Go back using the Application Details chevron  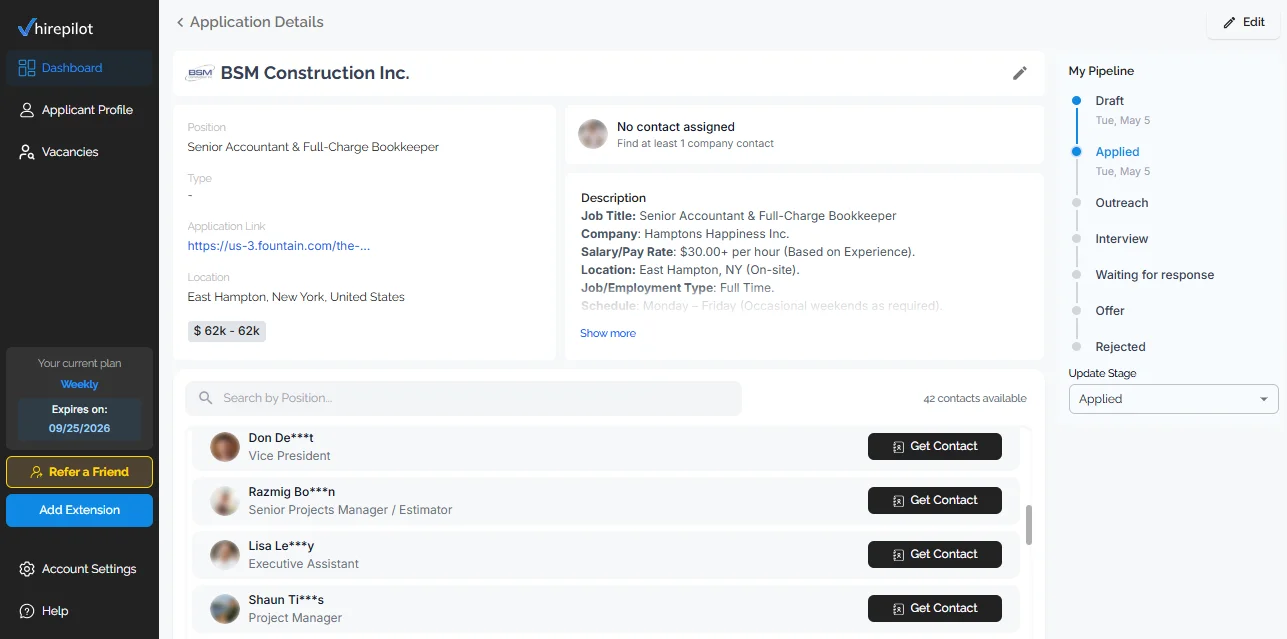pos(180,22)
